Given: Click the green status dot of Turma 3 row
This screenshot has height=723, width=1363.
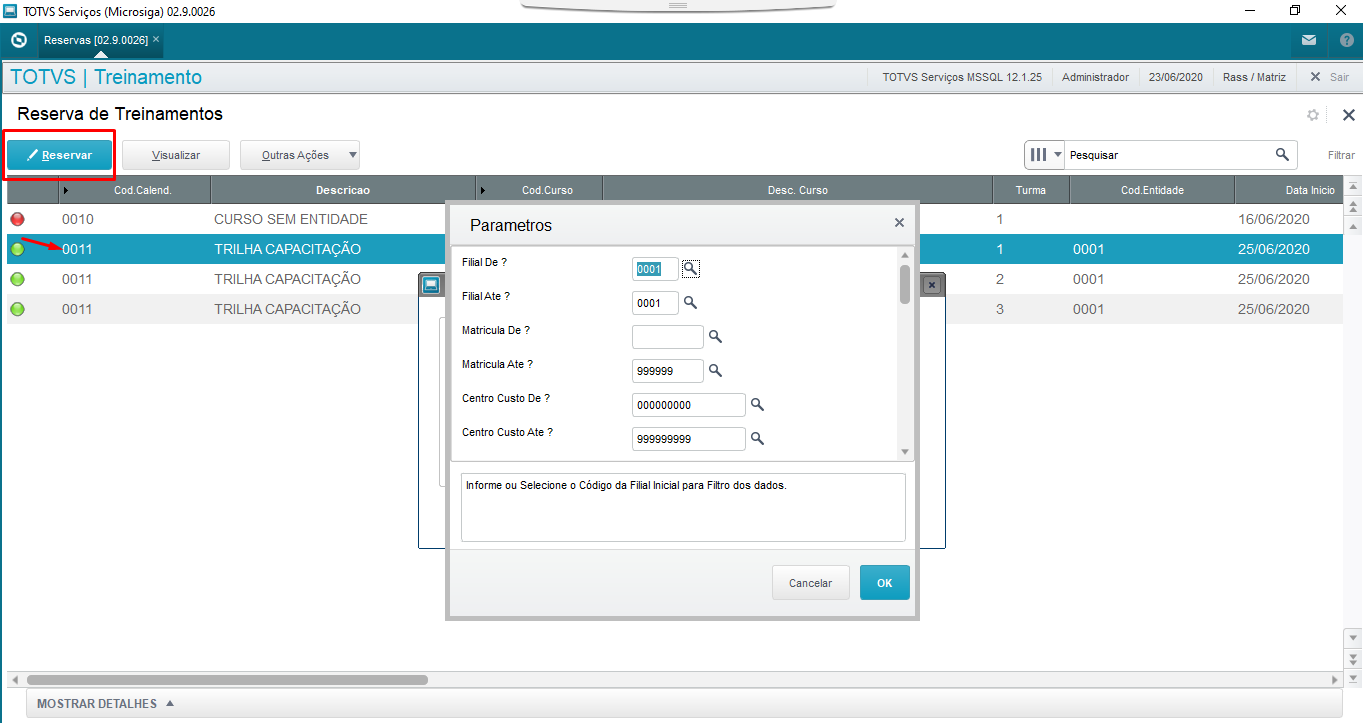Looking at the screenshot, I should [17, 309].
